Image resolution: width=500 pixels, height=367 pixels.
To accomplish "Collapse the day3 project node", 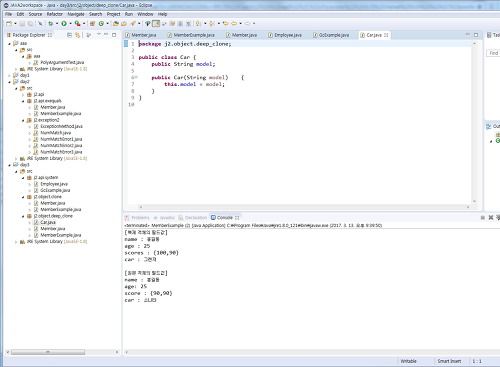I will [x=9, y=165].
